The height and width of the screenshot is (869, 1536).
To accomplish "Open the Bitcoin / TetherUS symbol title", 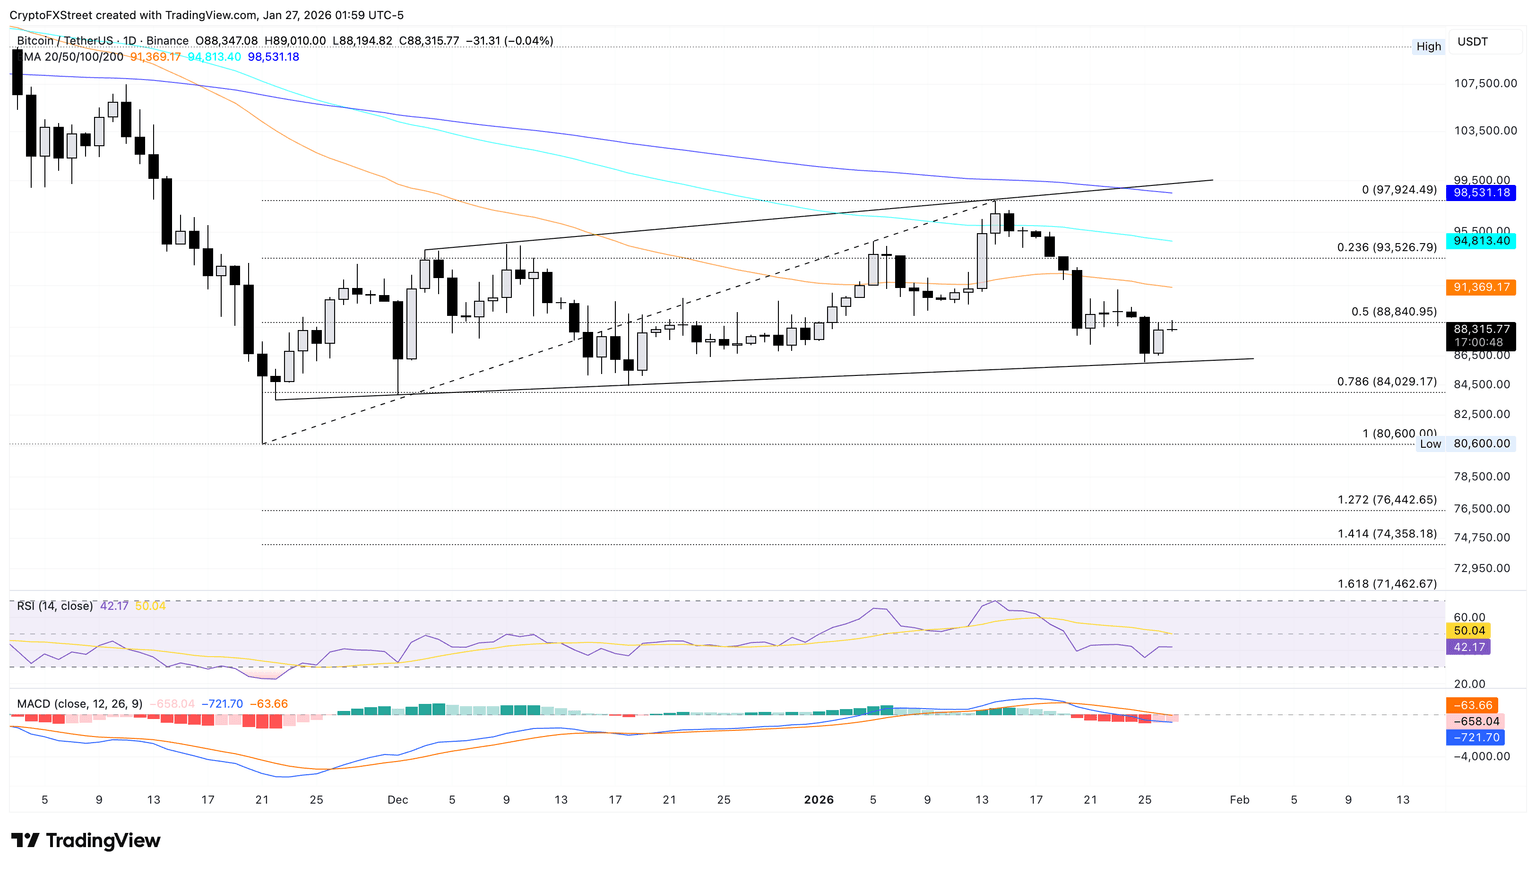I will click(x=66, y=41).
